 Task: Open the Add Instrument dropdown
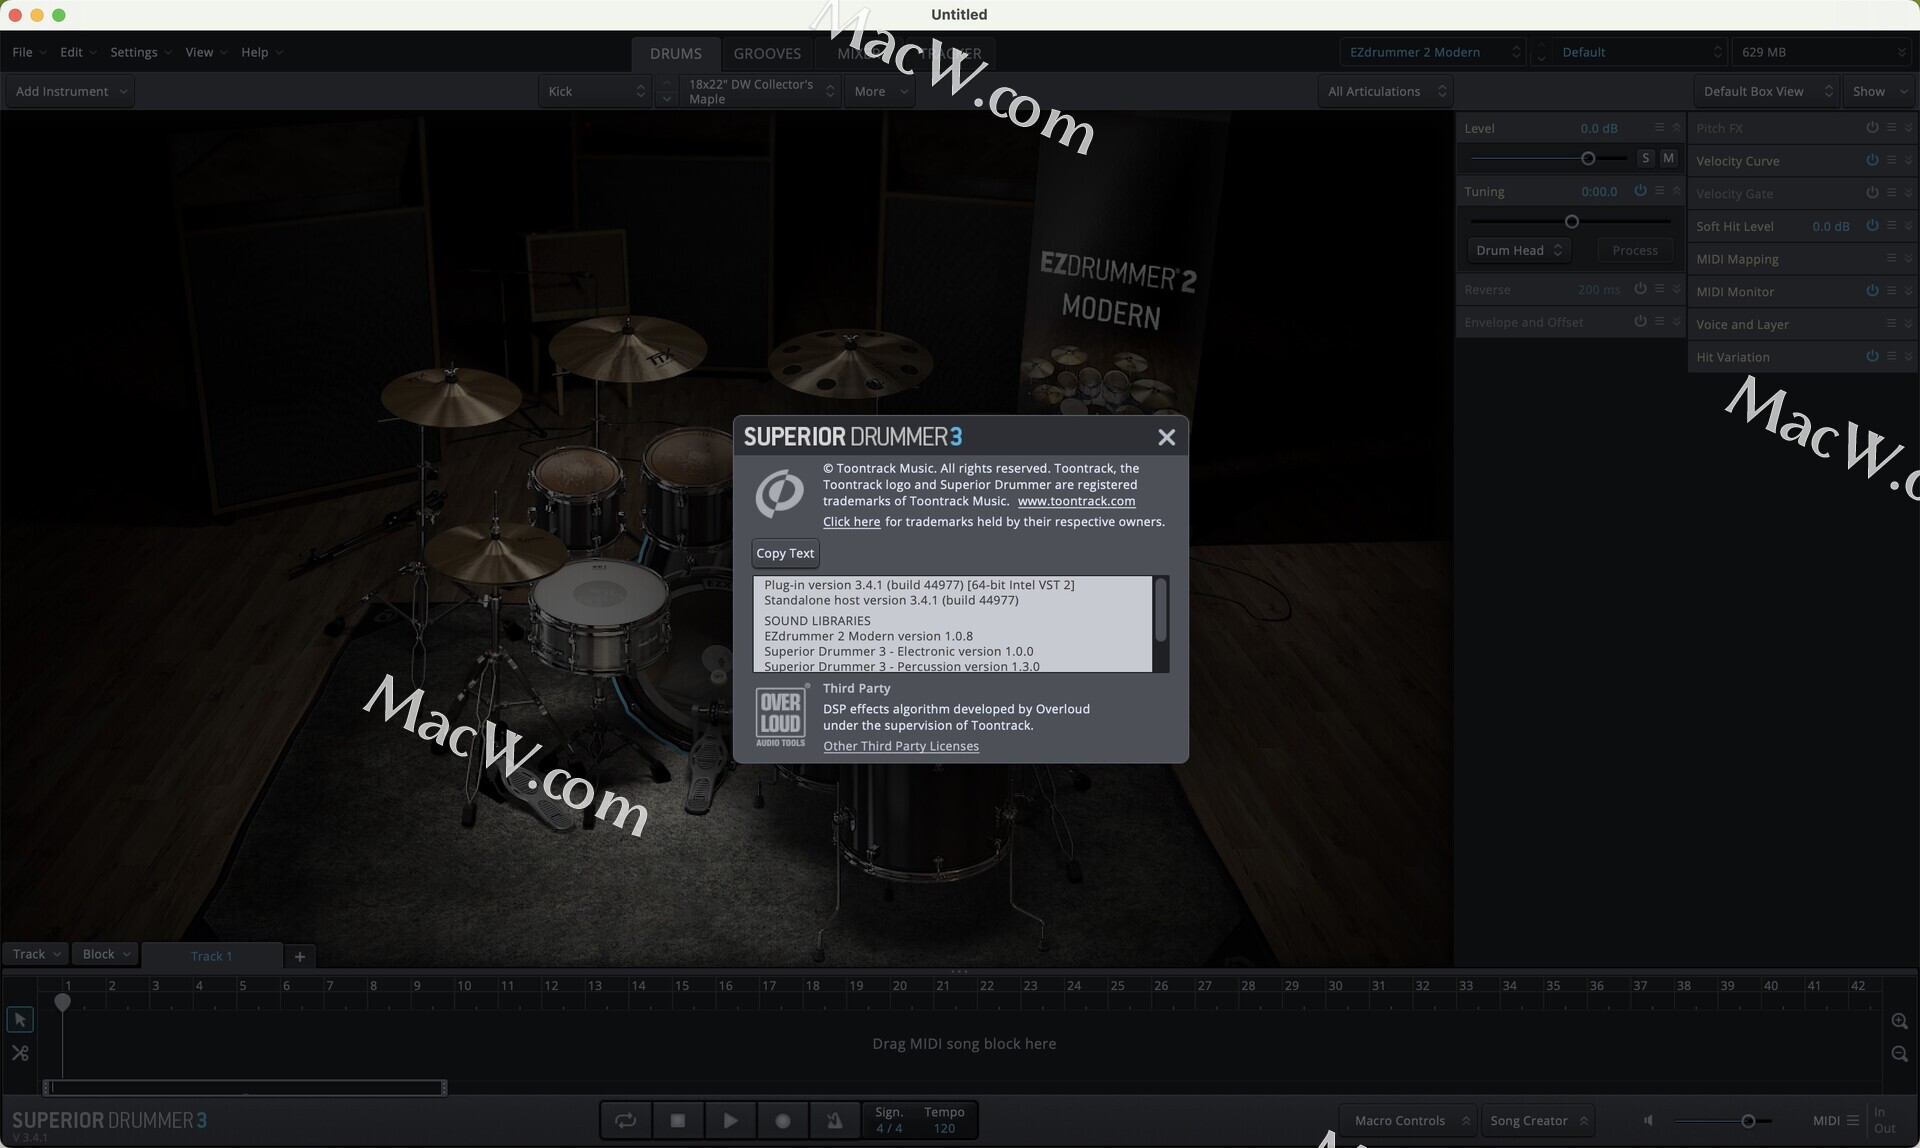70,91
